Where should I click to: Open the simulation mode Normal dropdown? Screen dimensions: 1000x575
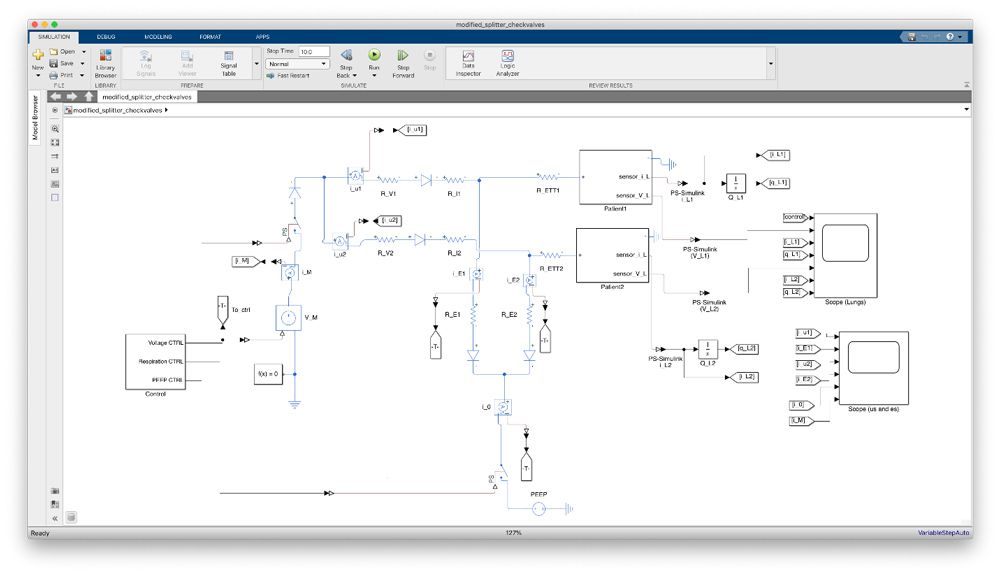(x=297, y=63)
